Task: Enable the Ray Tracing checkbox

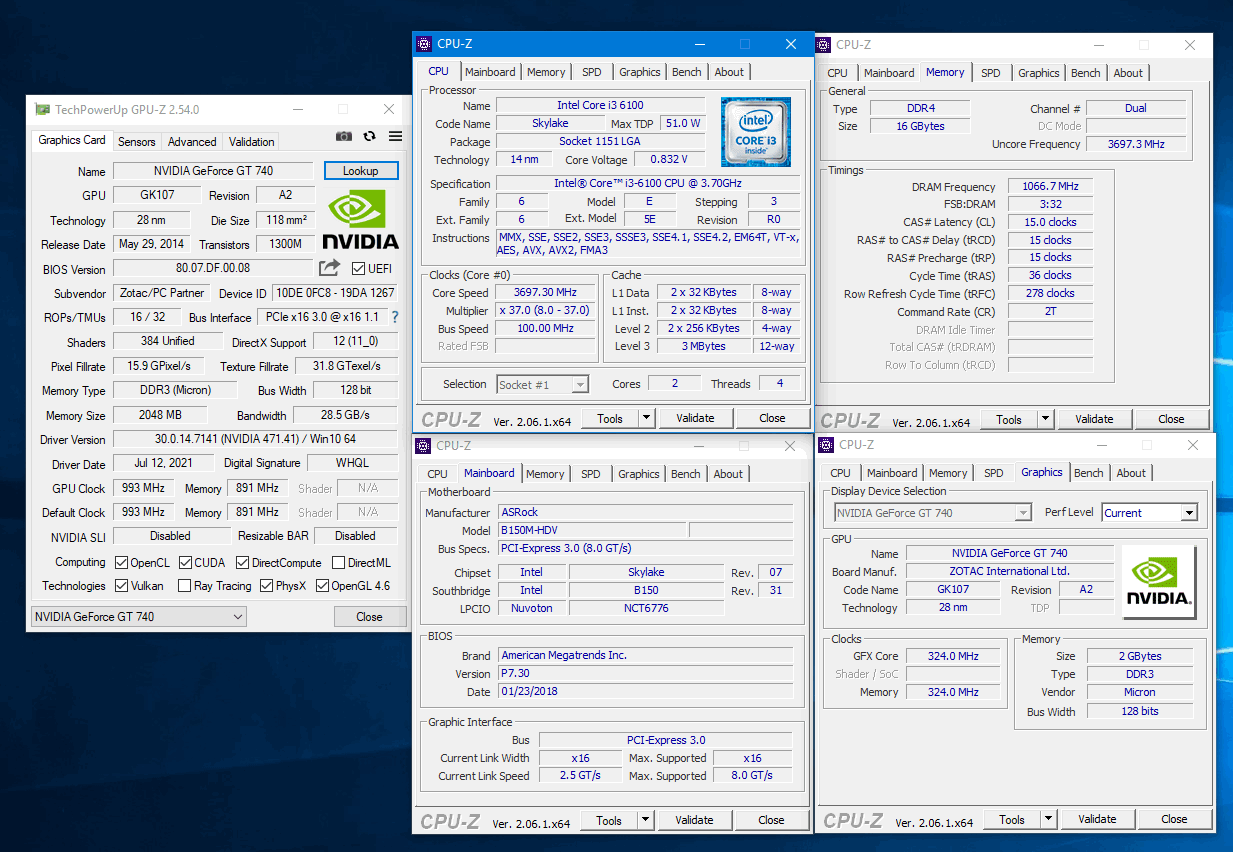Action: click(x=185, y=586)
